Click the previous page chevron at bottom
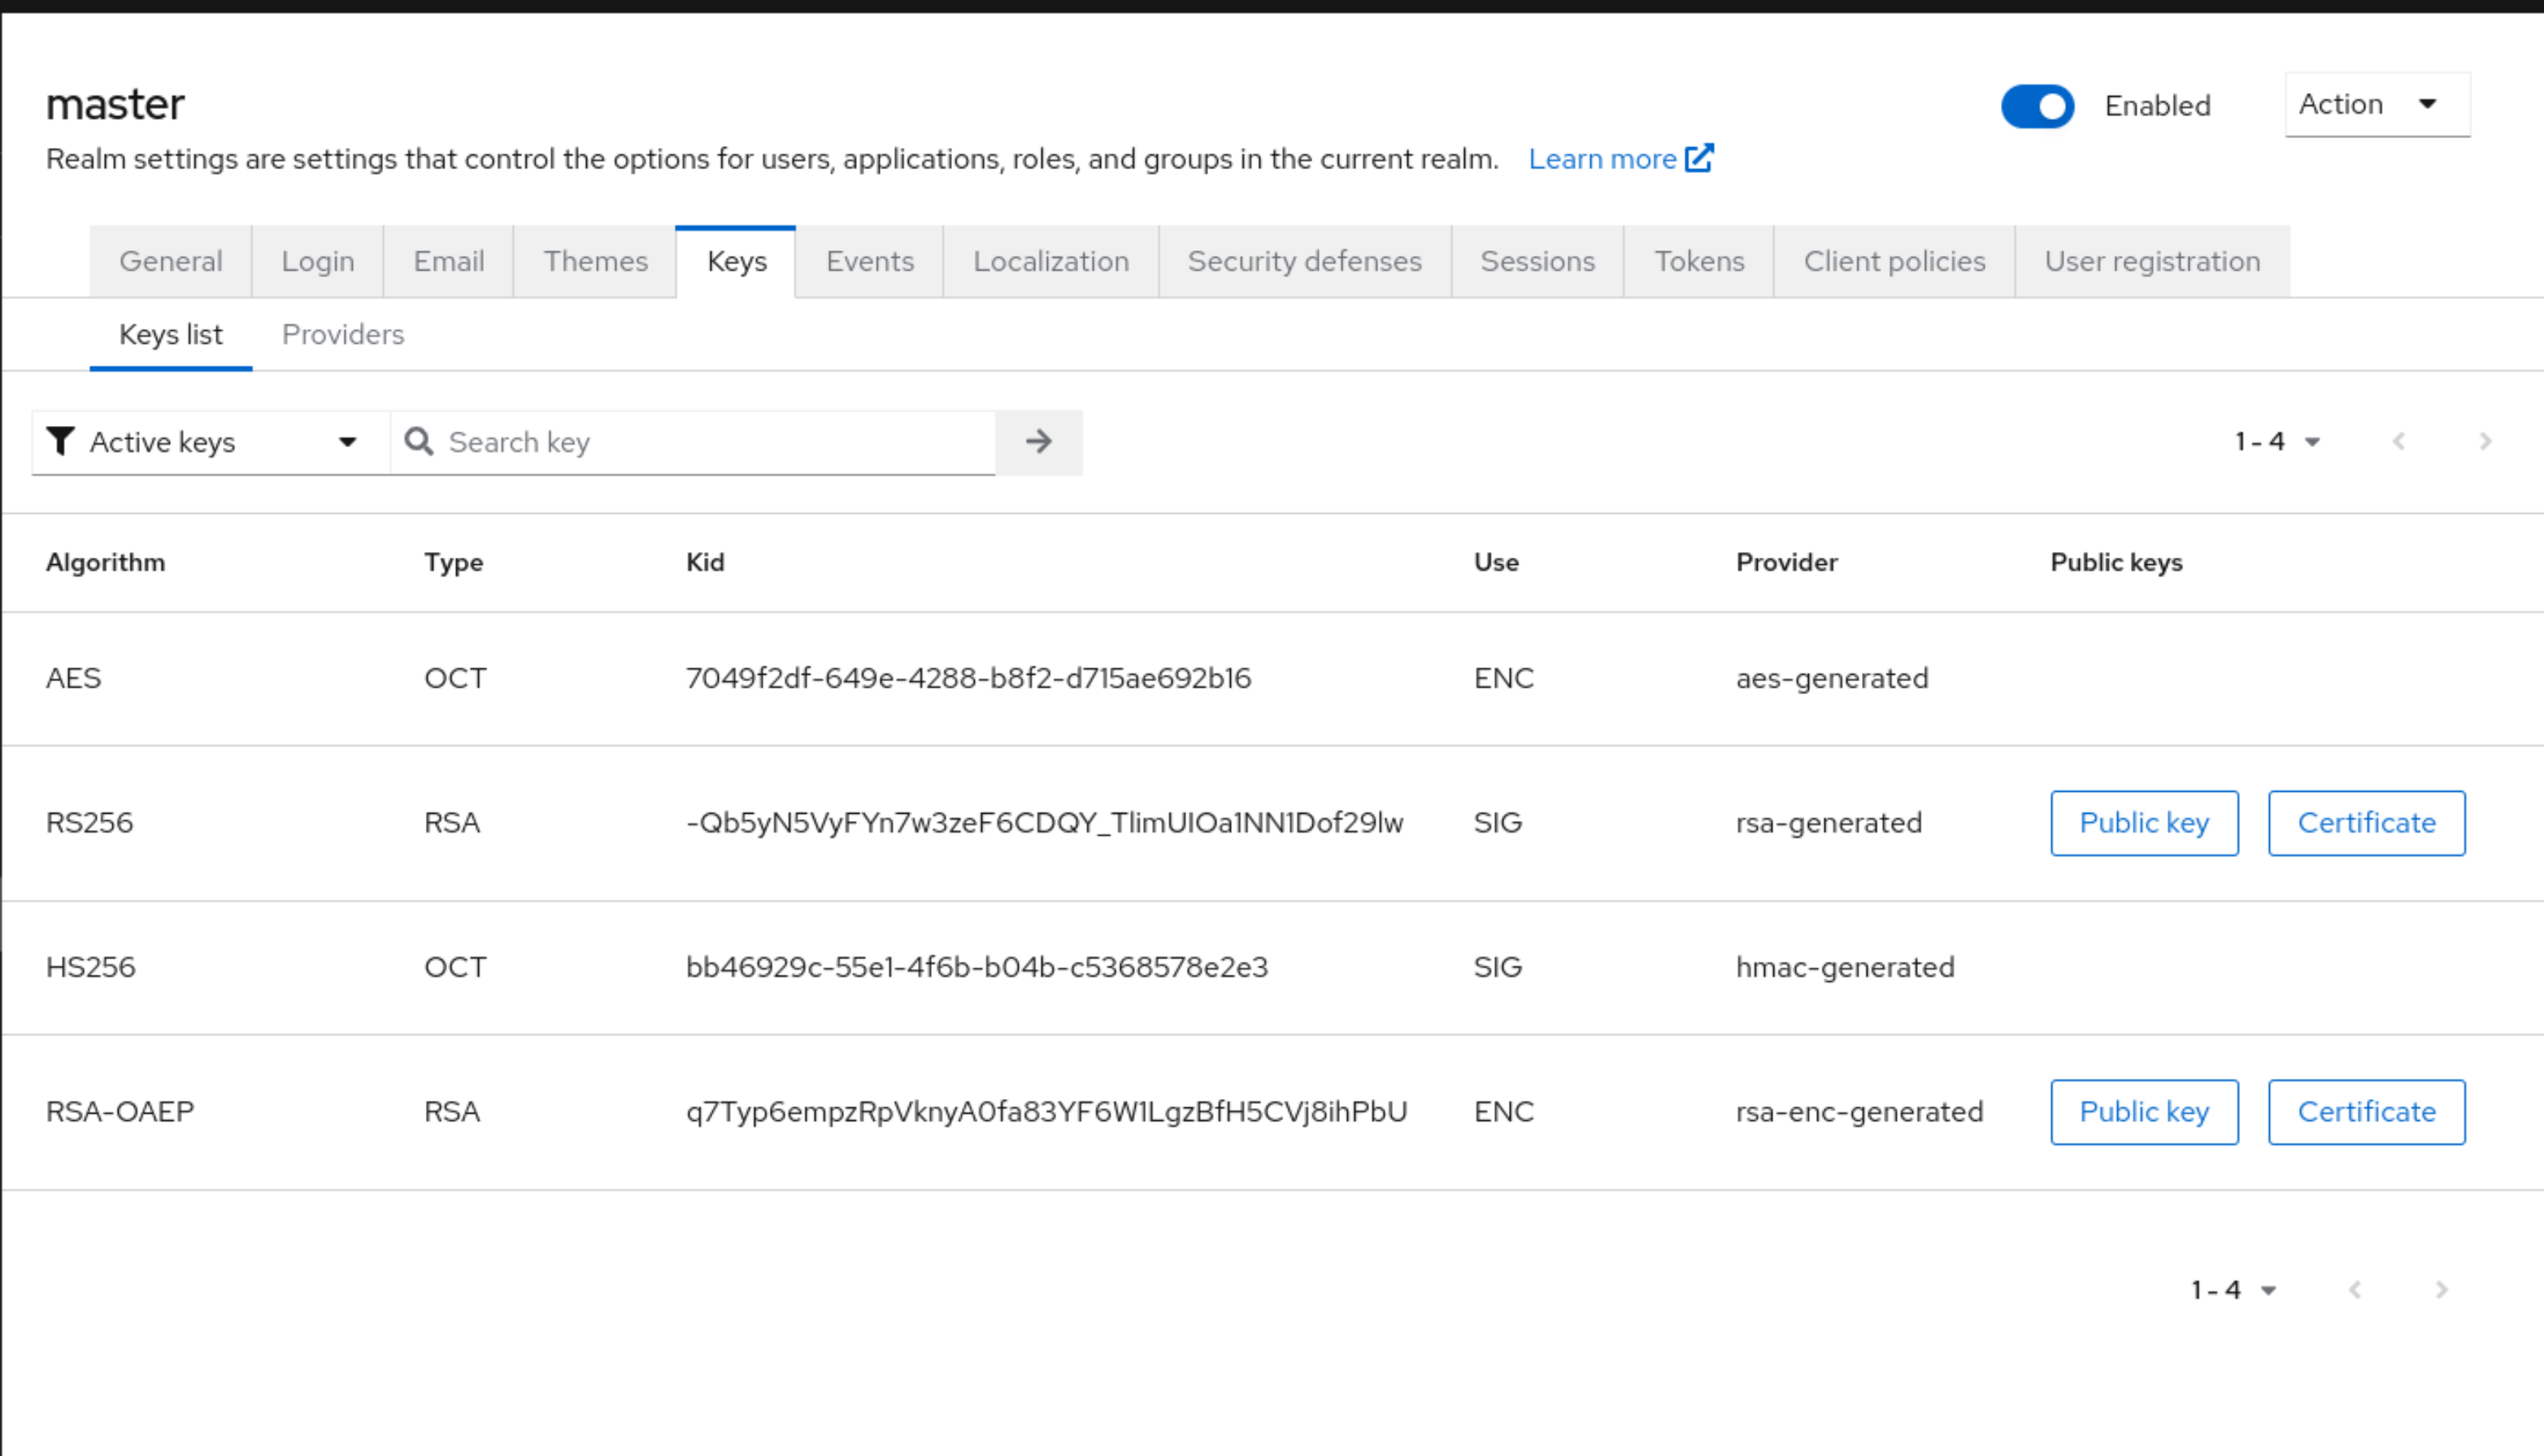 click(2355, 1289)
